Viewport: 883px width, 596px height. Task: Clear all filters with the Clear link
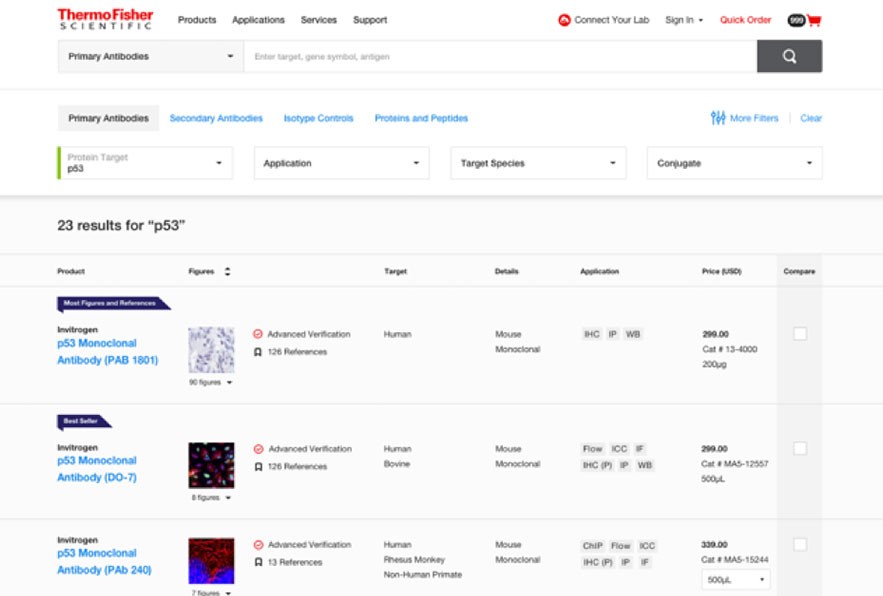(x=811, y=118)
